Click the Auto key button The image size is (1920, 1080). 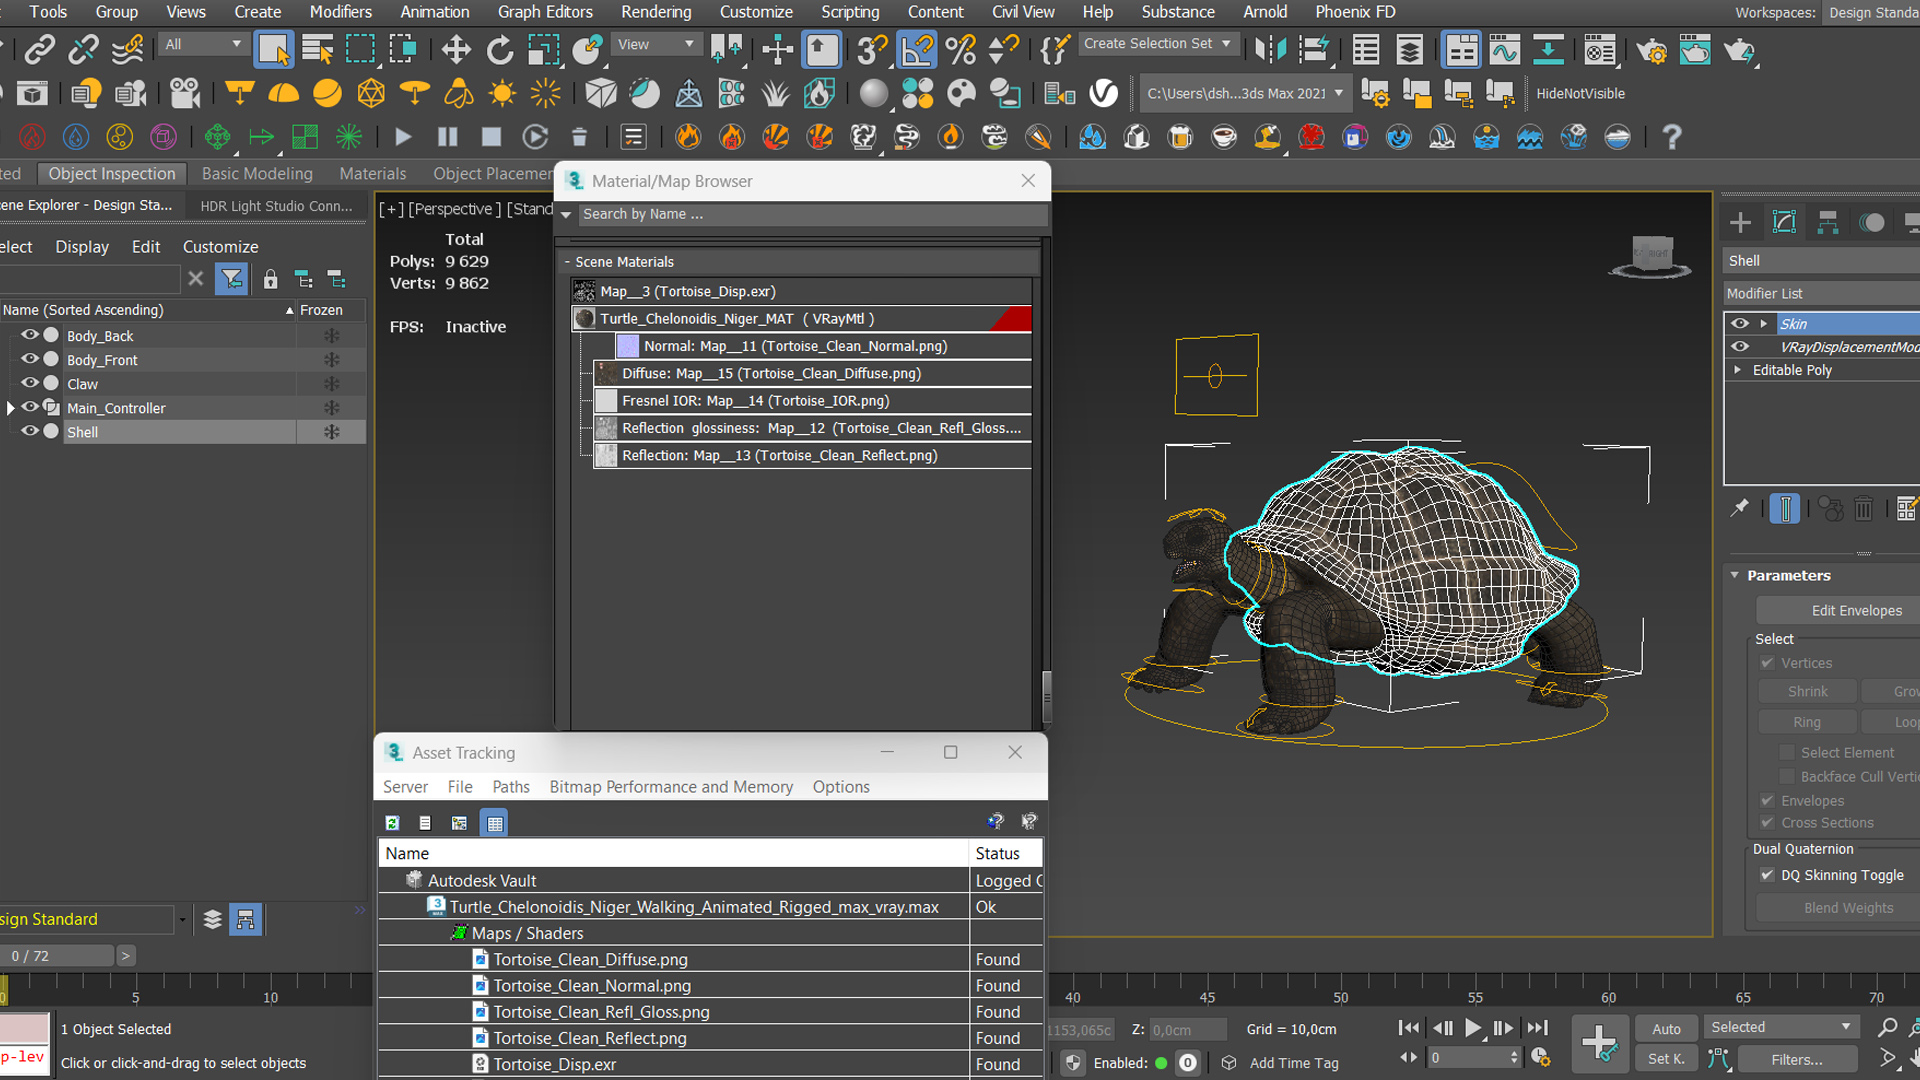(x=1666, y=1028)
